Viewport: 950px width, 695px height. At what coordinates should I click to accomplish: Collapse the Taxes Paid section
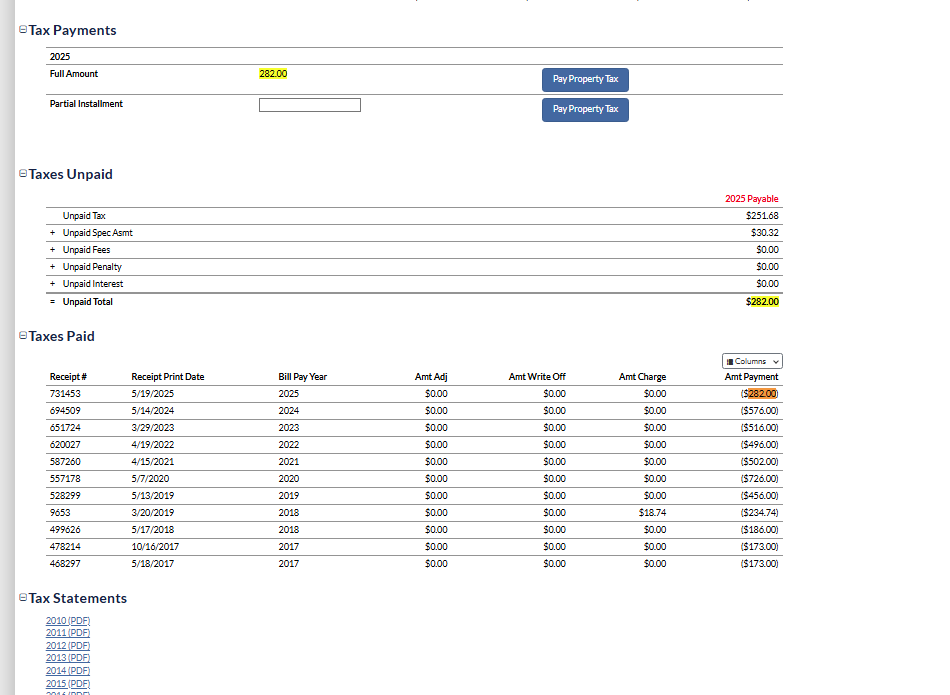23,337
